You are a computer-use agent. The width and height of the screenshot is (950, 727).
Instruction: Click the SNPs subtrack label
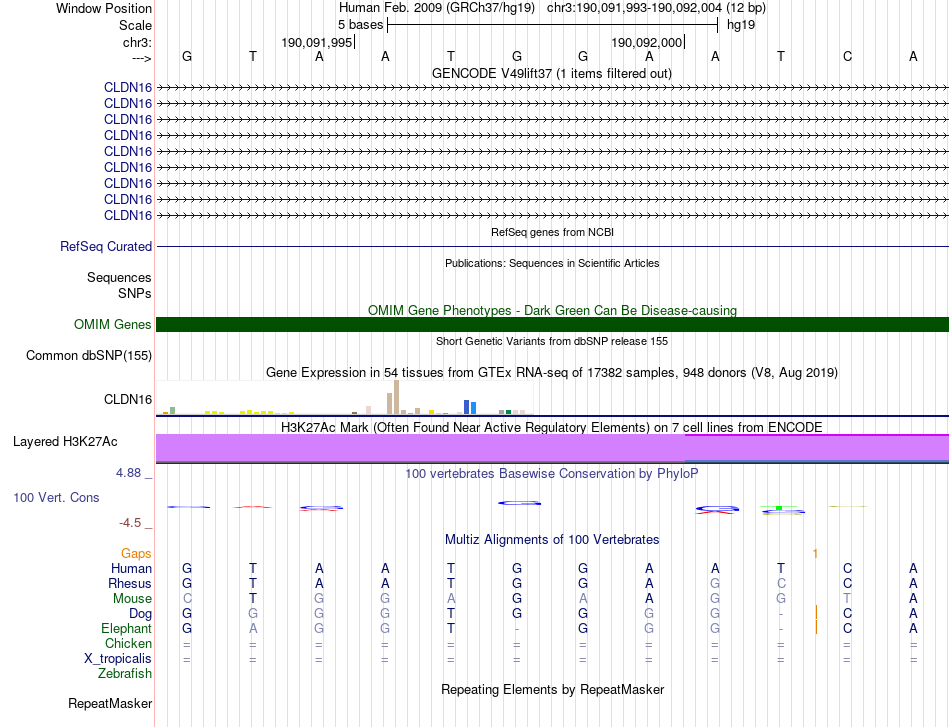135,293
